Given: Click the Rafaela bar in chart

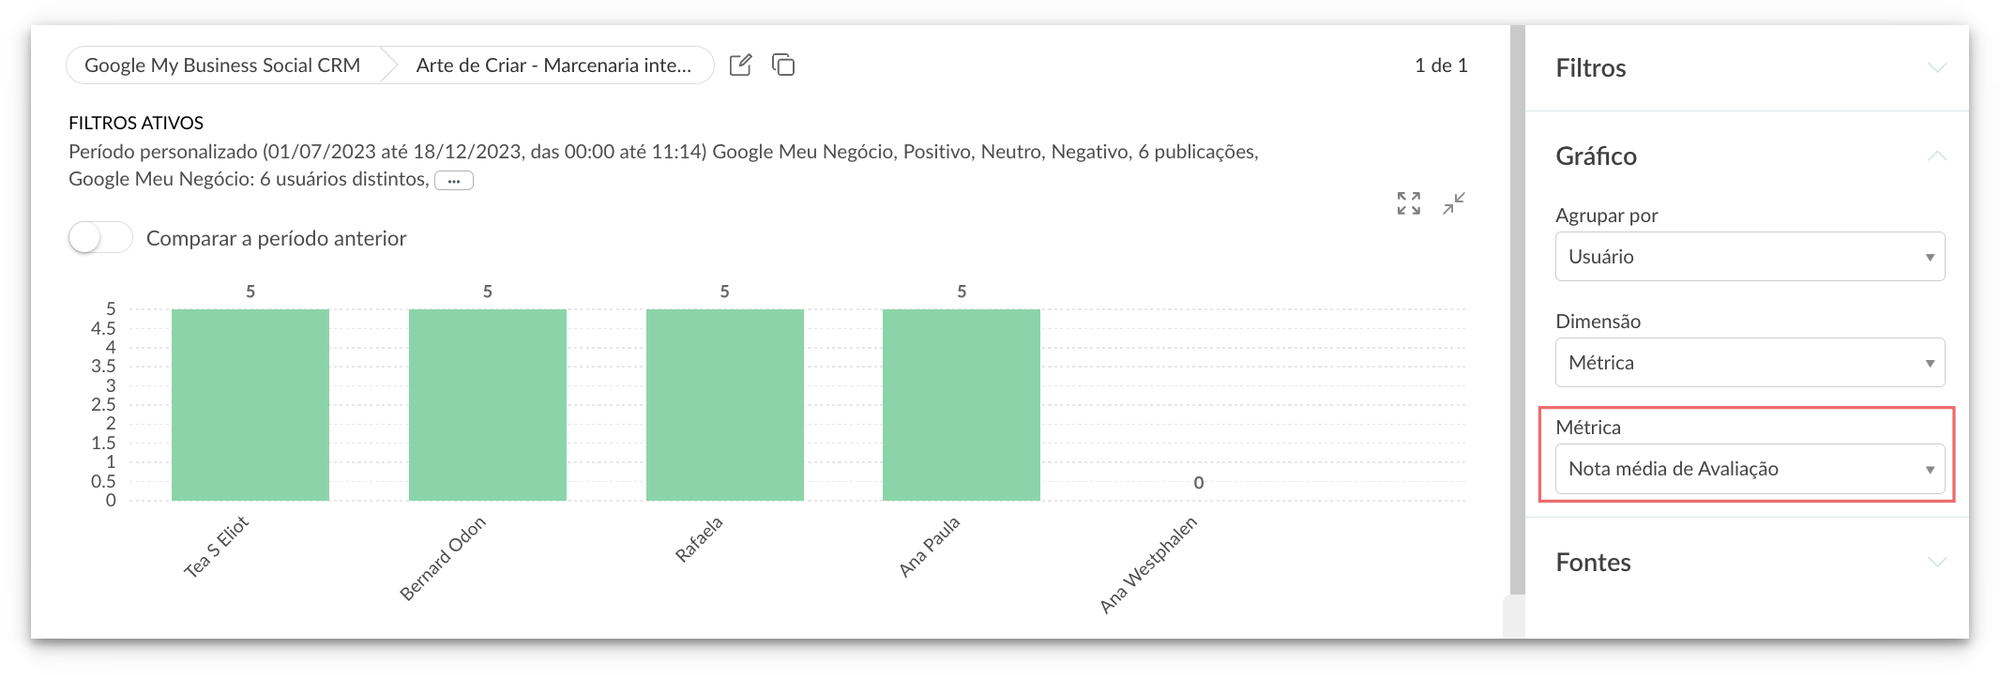Looking at the screenshot, I should (x=724, y=405).
